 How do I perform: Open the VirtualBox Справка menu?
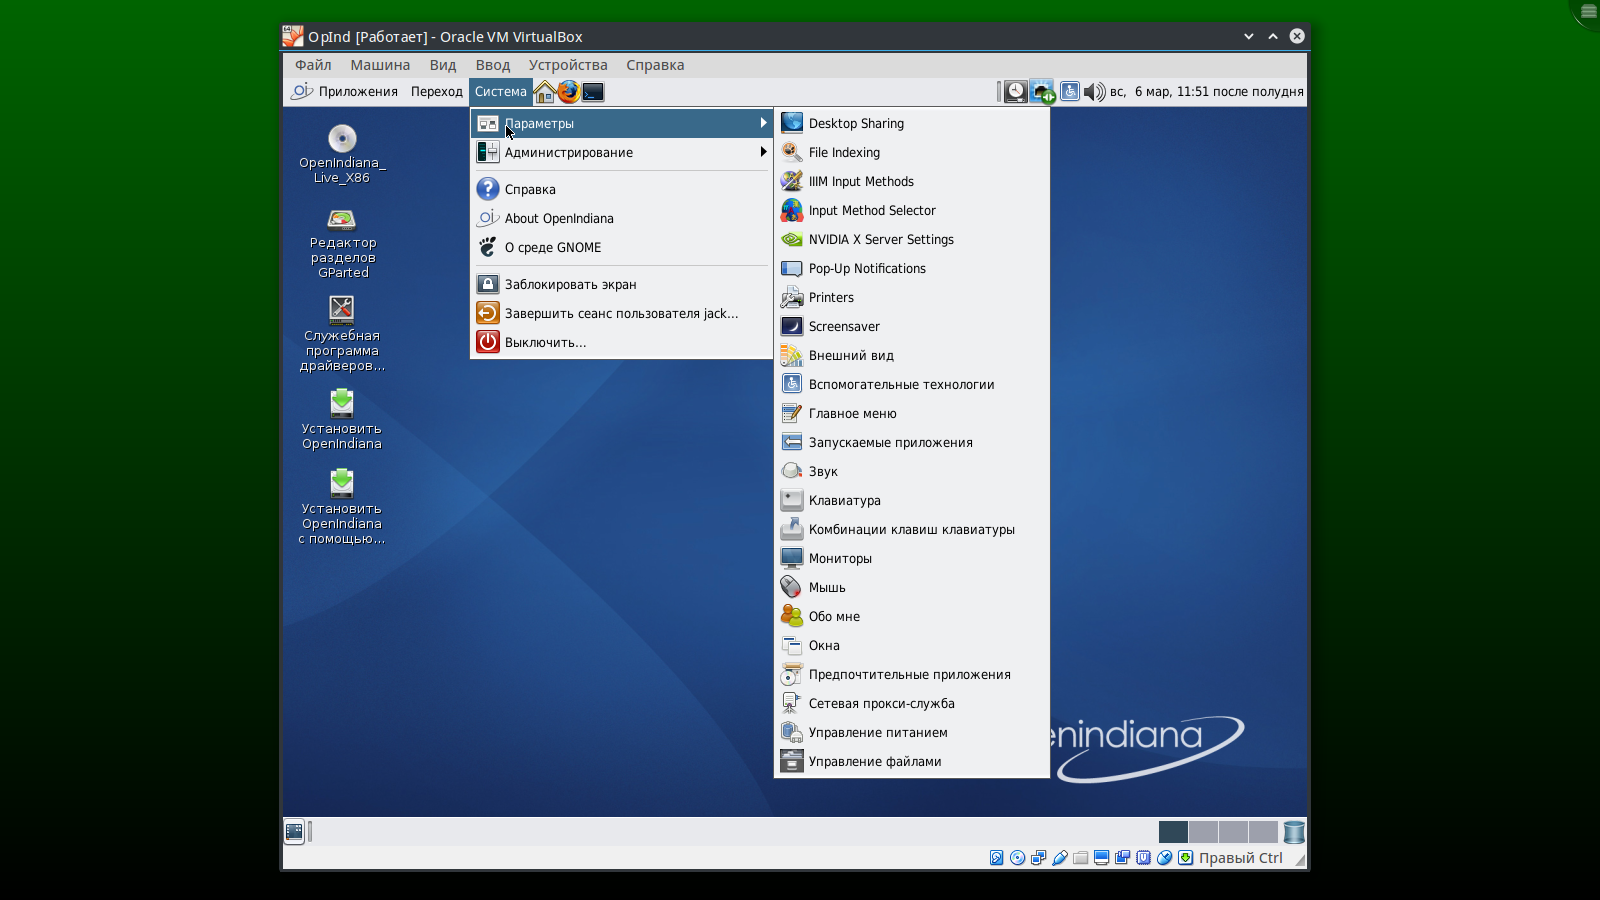click(655, 65)
